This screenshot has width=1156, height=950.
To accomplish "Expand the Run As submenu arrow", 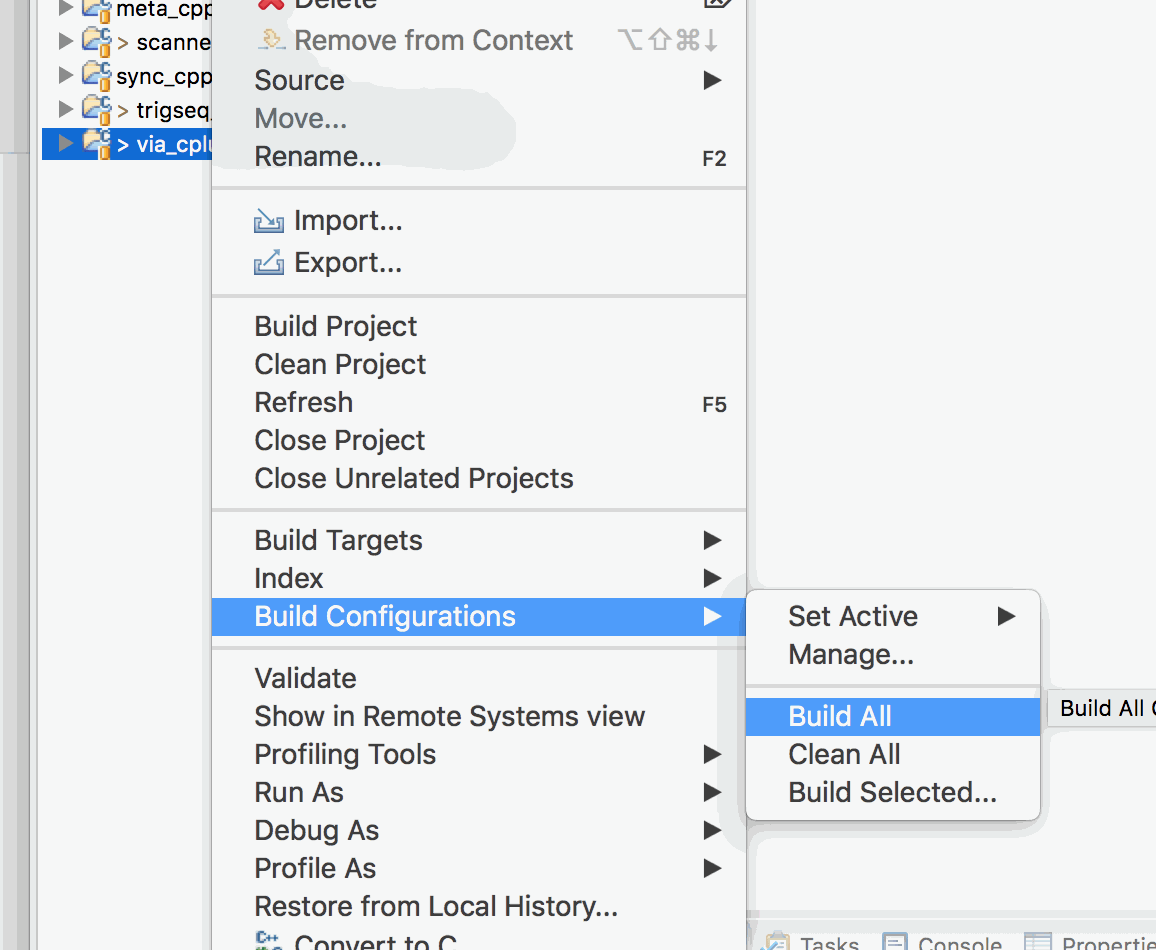I will pos(712,792).
